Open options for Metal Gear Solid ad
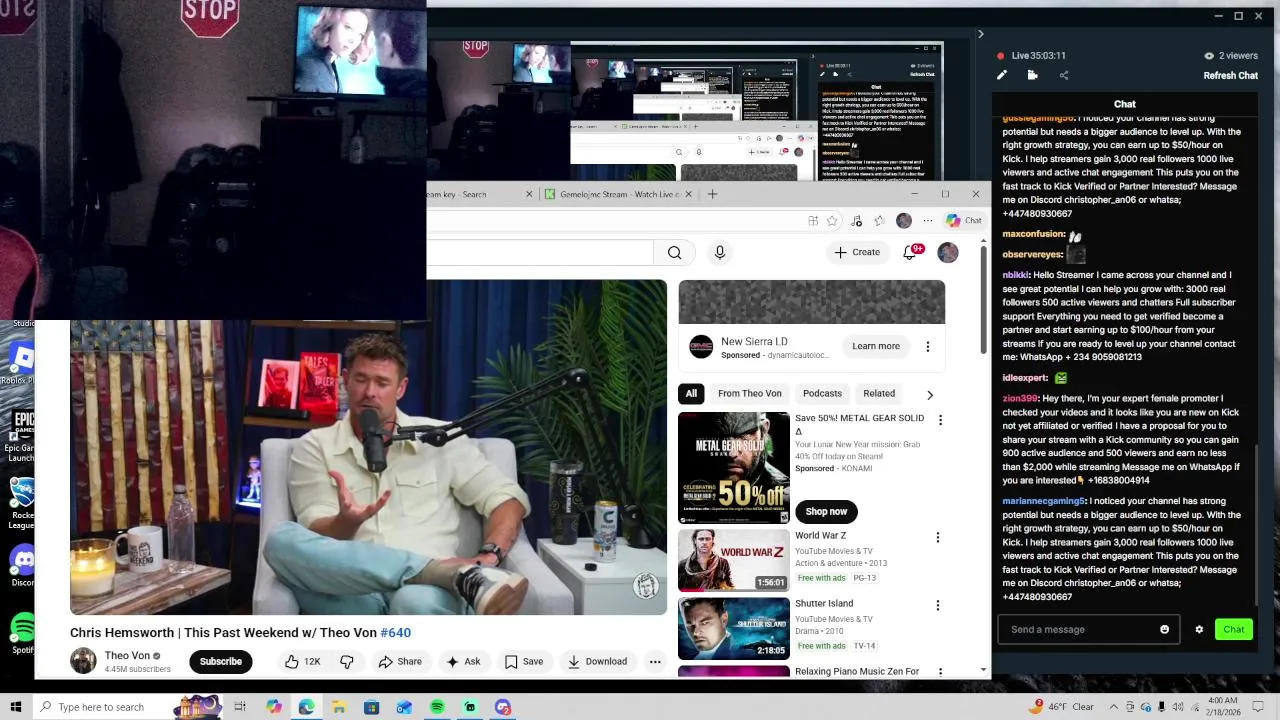The image size is (1280, 720). click(x=938, y=420)
